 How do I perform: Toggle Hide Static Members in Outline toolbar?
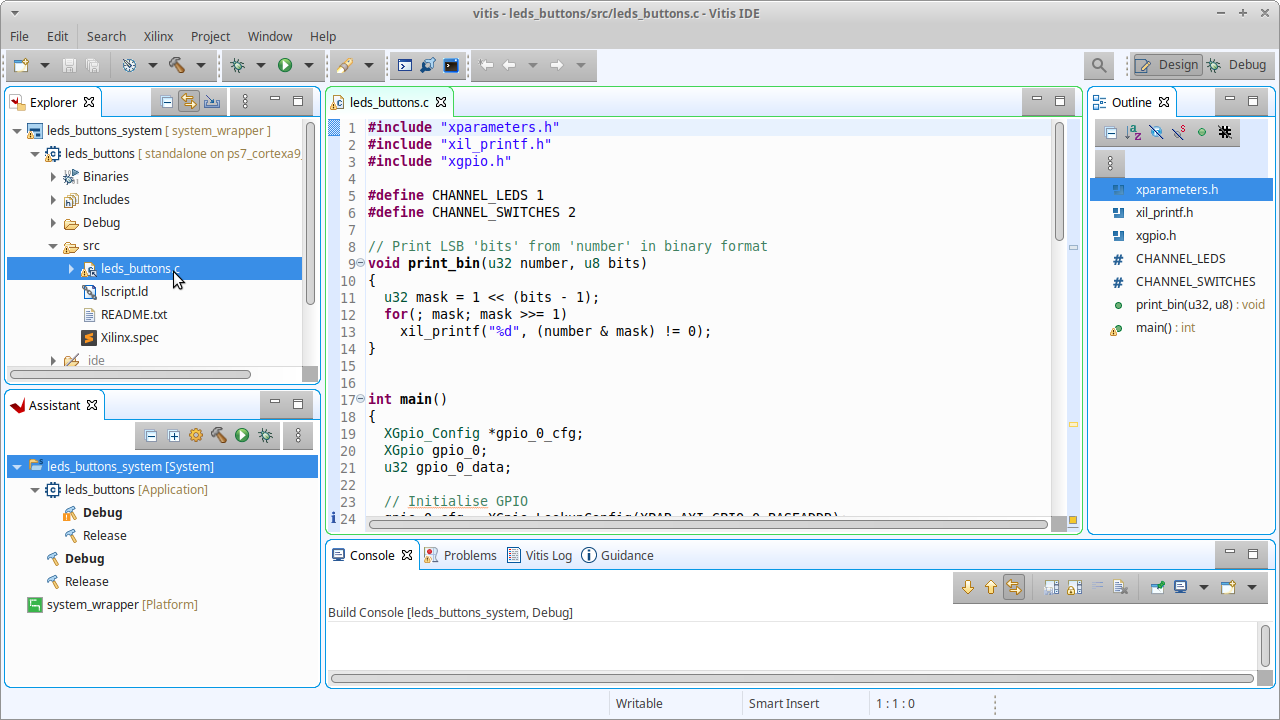(1179, 132)
